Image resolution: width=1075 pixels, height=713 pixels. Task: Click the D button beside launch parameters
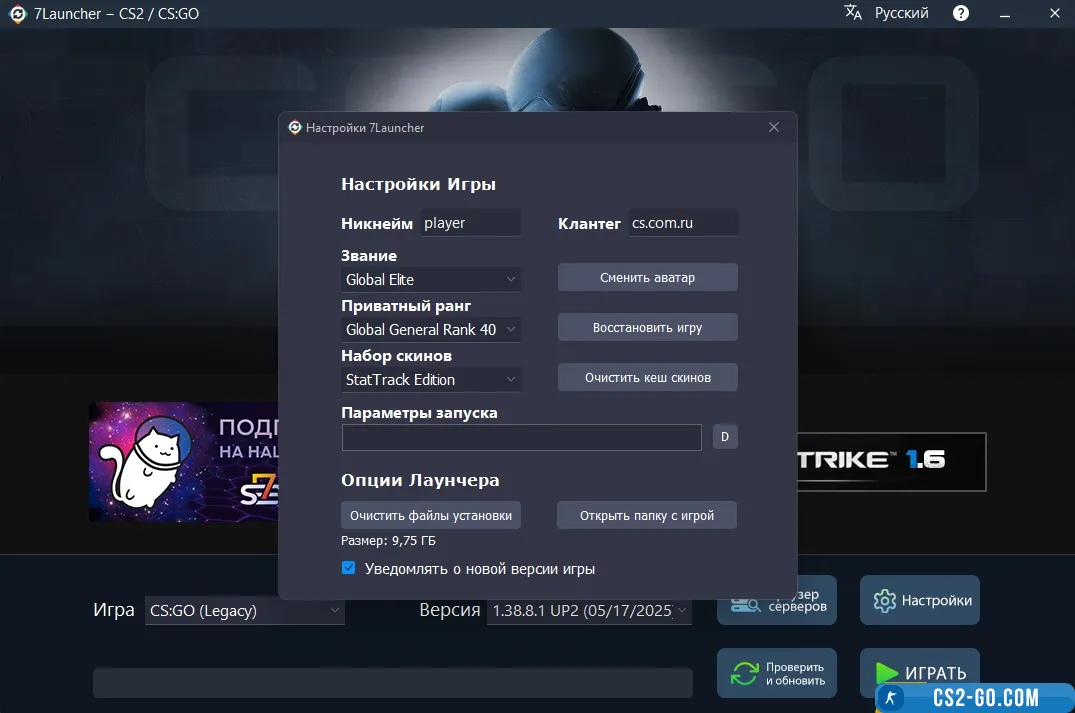tap(725, 437)
